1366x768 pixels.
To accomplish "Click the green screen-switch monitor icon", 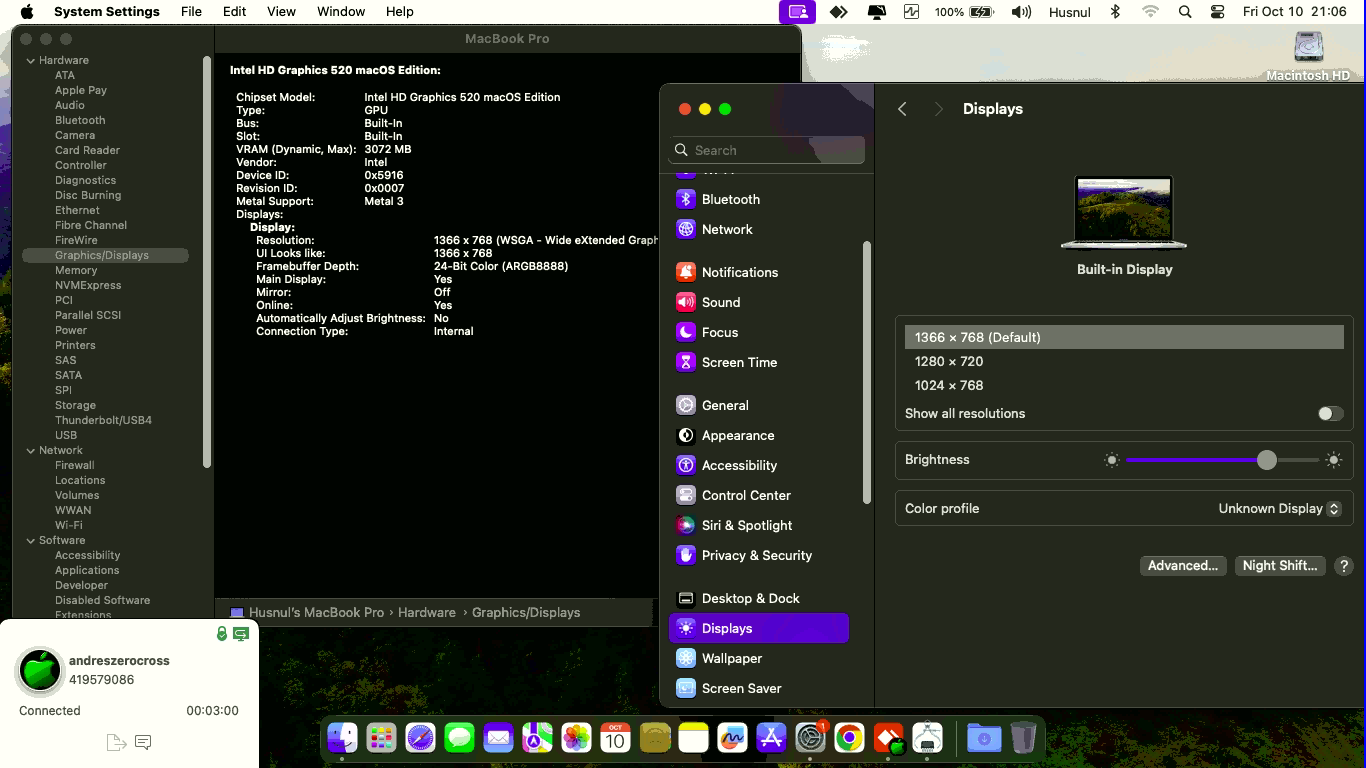I will [x=241, y=634].
